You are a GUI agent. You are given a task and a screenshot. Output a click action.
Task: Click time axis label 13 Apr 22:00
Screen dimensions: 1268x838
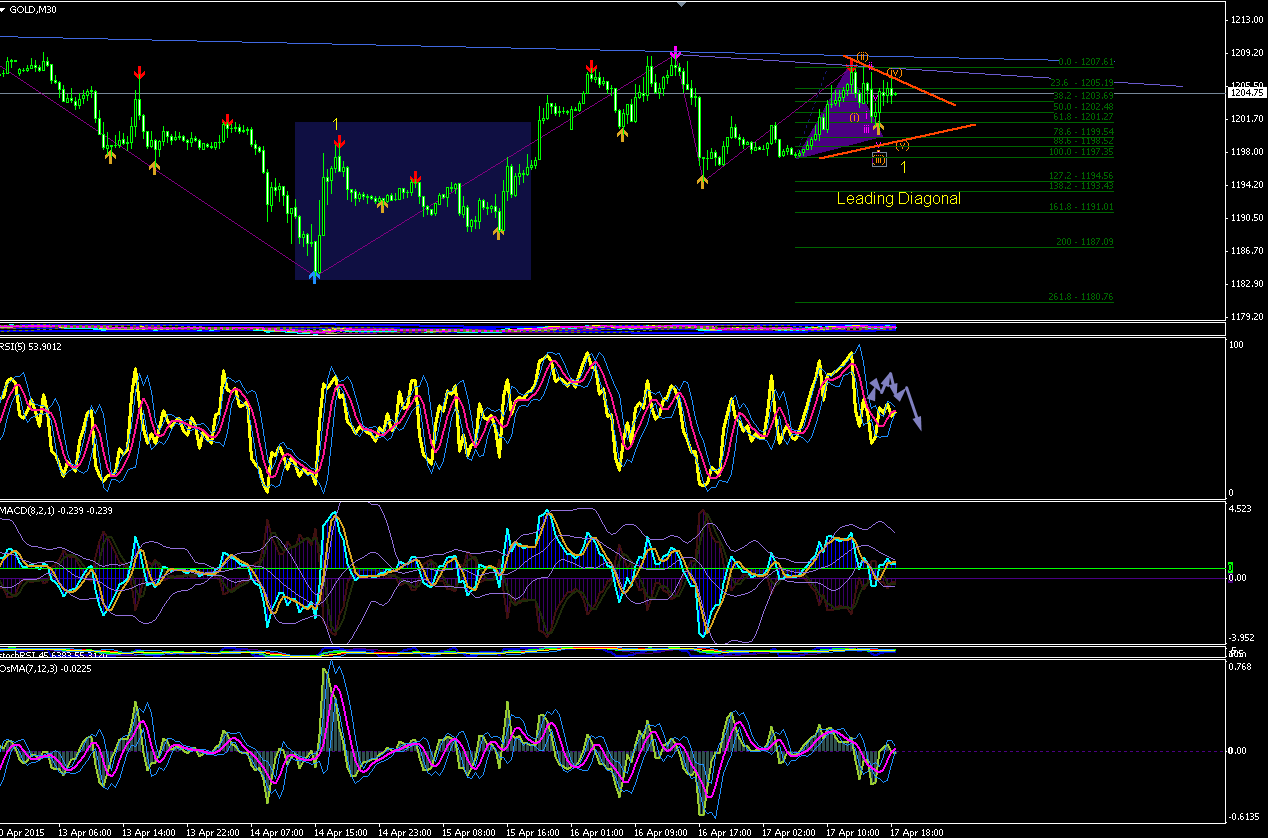point(213,832)
